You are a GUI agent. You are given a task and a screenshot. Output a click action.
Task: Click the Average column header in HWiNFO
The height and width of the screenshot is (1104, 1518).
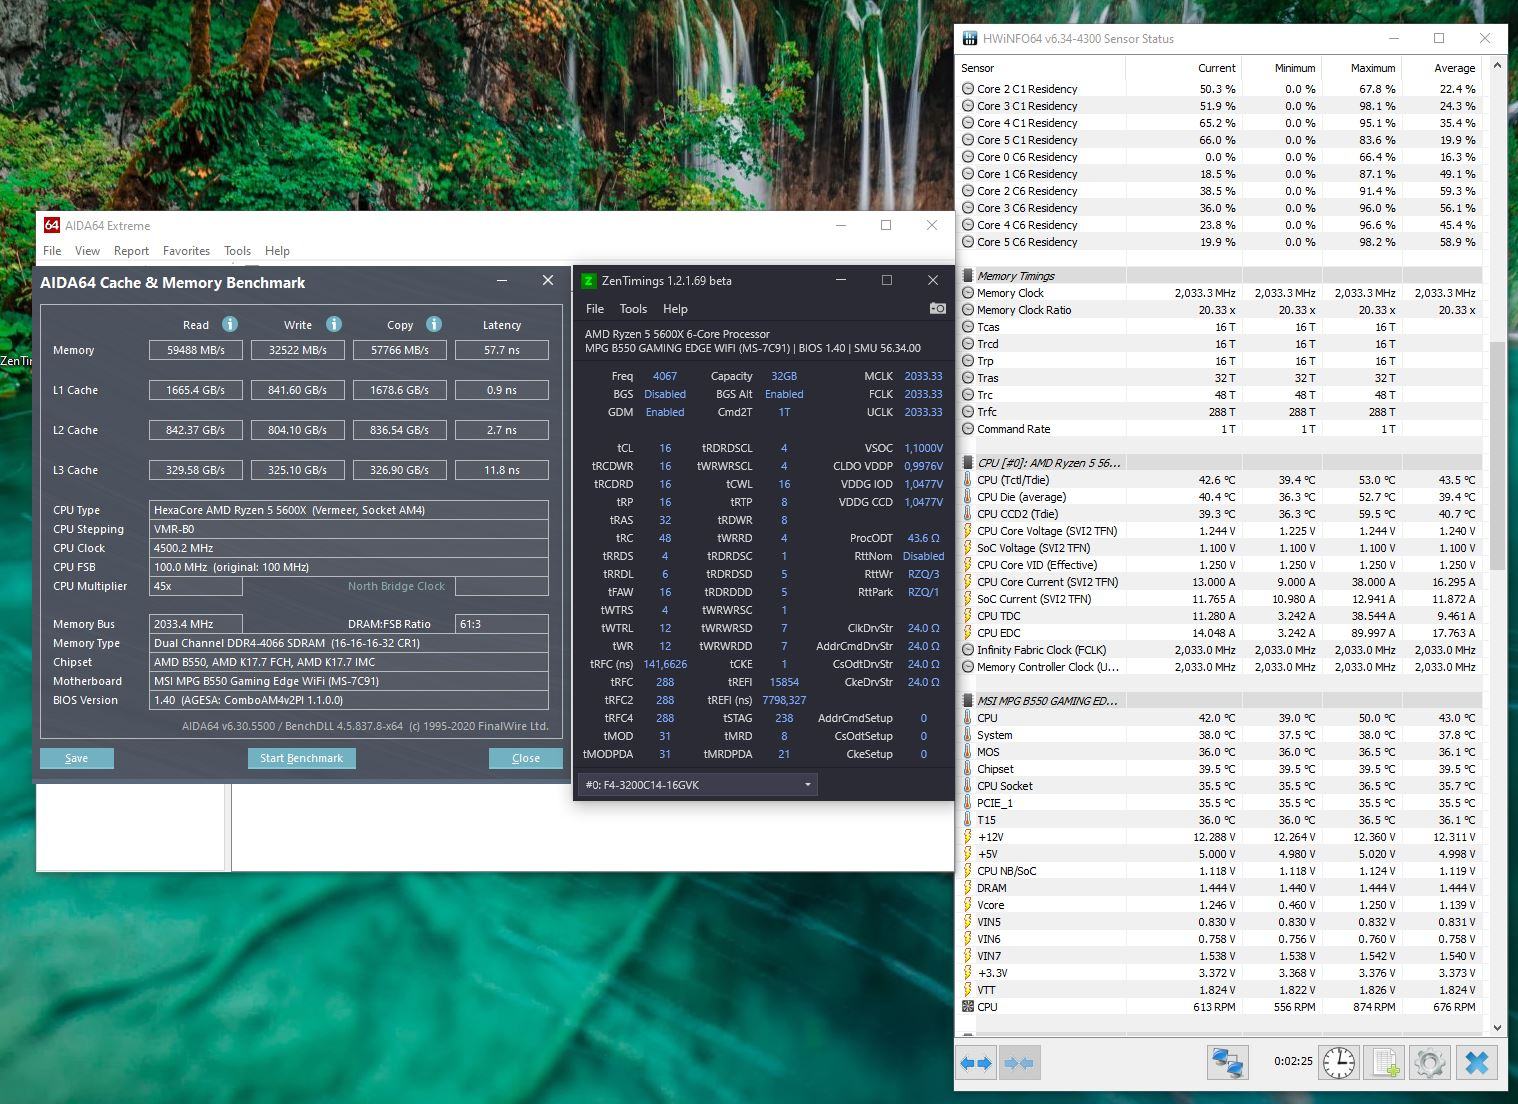click(x=1441, y=68)
